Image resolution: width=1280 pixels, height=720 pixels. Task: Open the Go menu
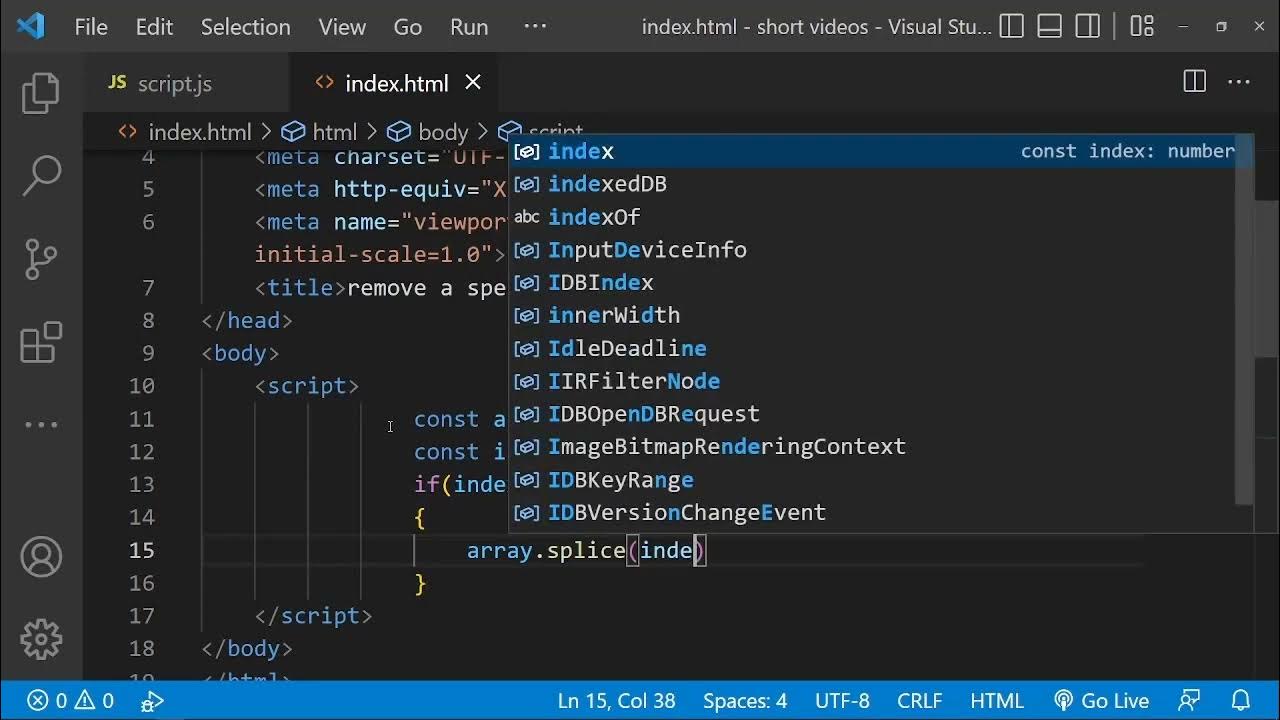click(407, 27)
